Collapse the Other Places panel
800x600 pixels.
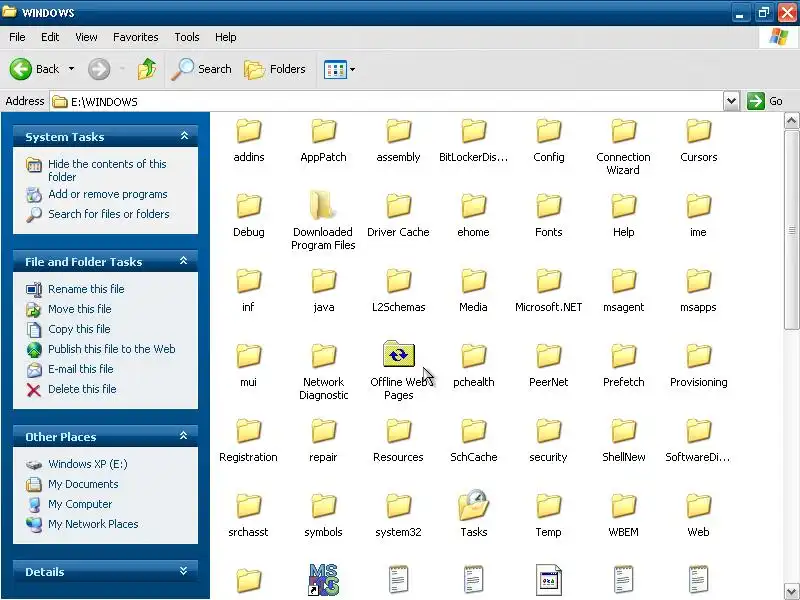pos(184,436)
